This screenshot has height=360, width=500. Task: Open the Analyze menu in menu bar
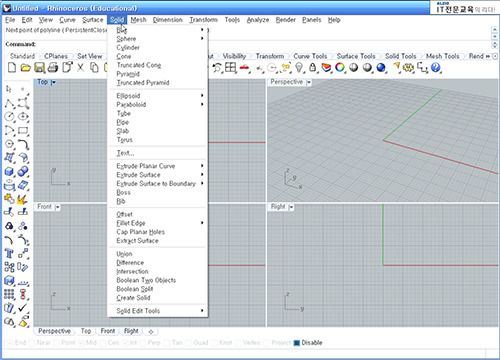point(258,20)
